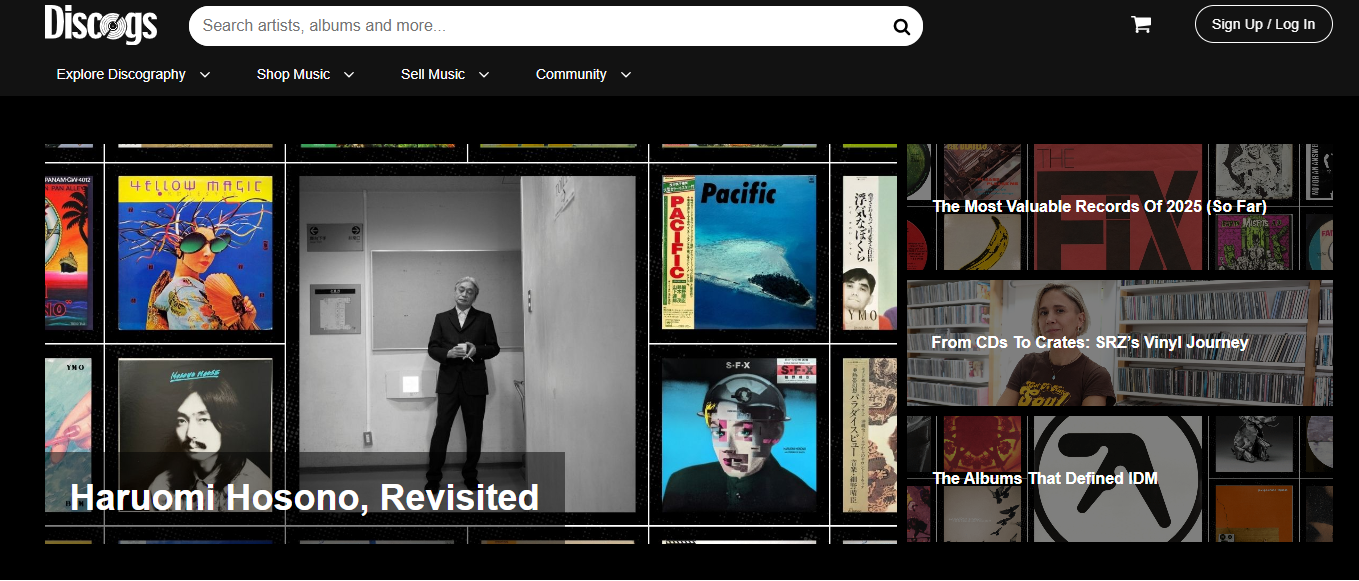Open The Most Valuable Records Of 2025 article
Image resolution: width=1359 pixels, height=581 pixels.
click(x=1099, y=206)
